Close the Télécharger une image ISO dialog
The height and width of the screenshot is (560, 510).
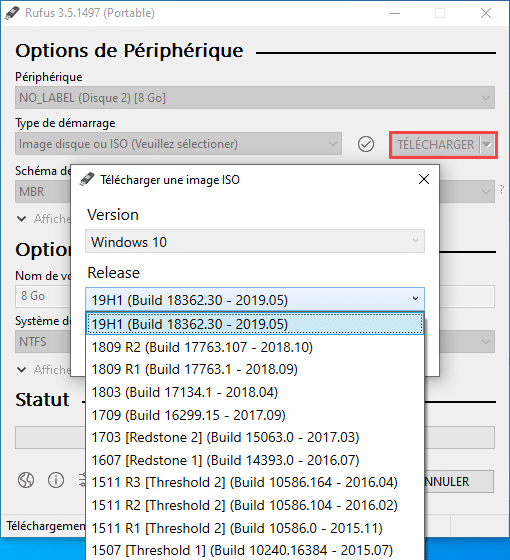click(424, 179)
